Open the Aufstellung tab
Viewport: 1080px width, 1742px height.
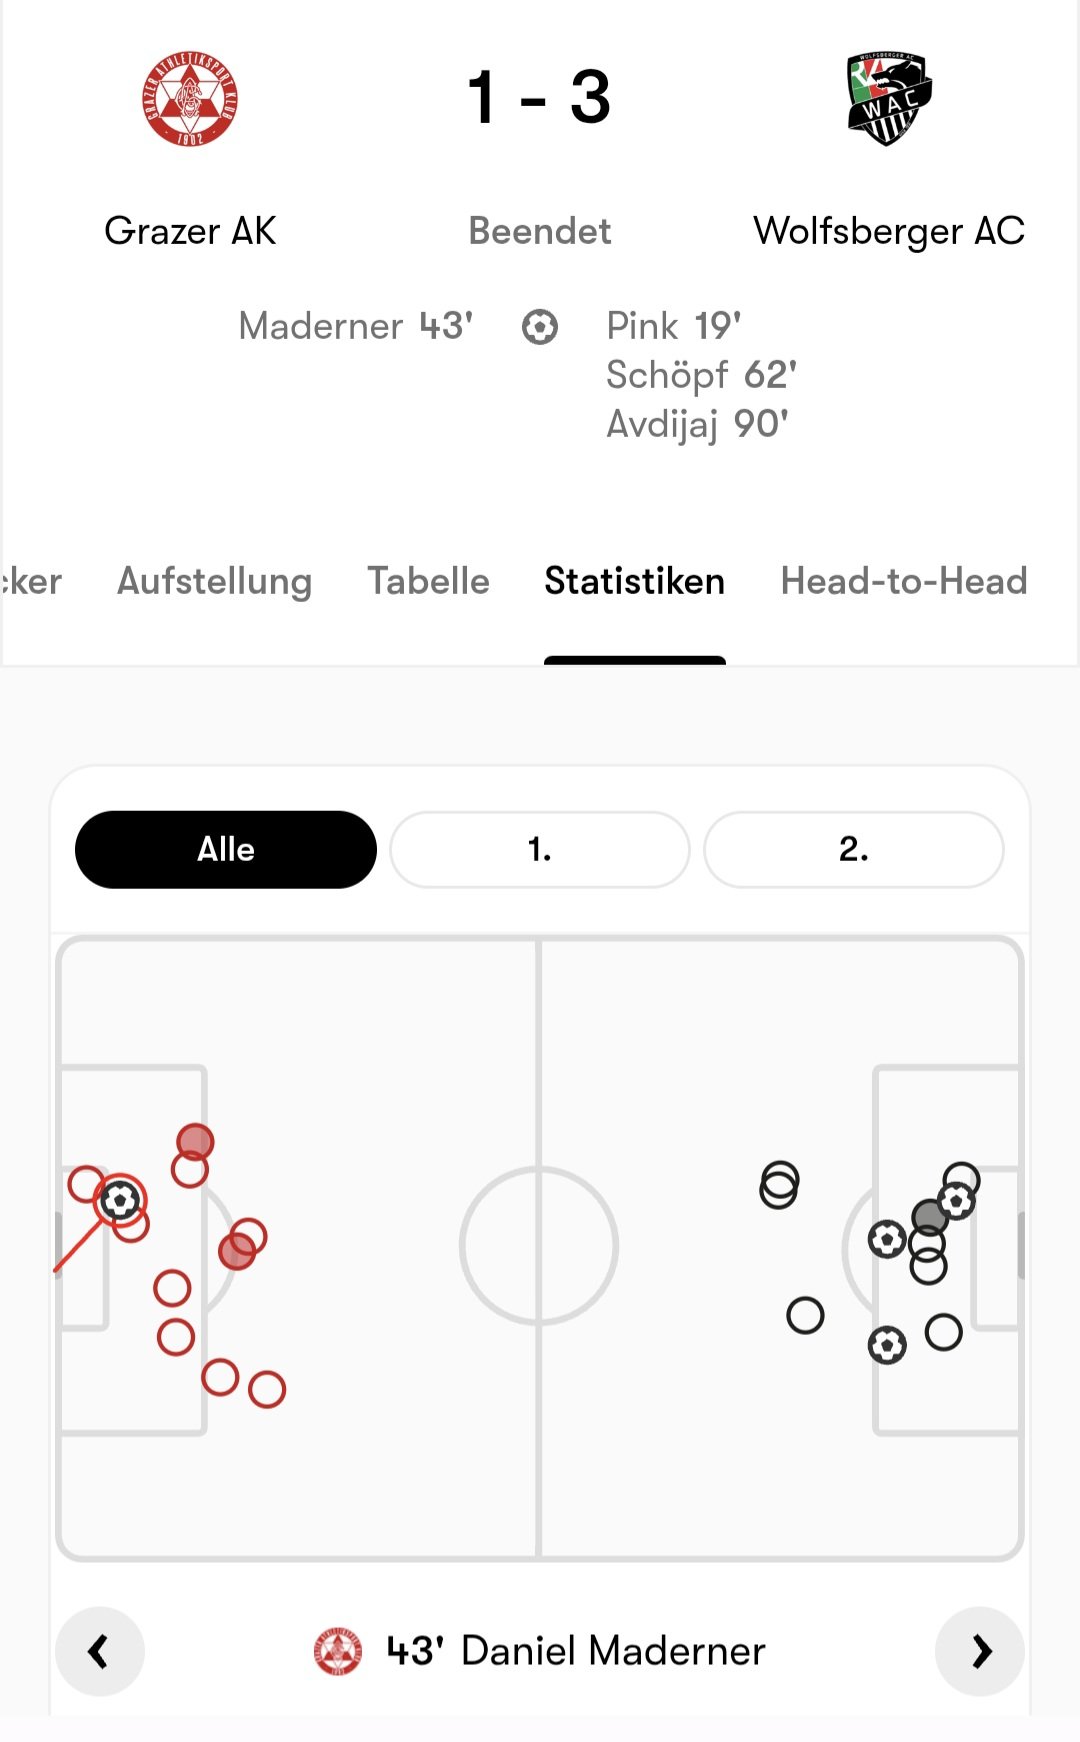pos(214,581)
